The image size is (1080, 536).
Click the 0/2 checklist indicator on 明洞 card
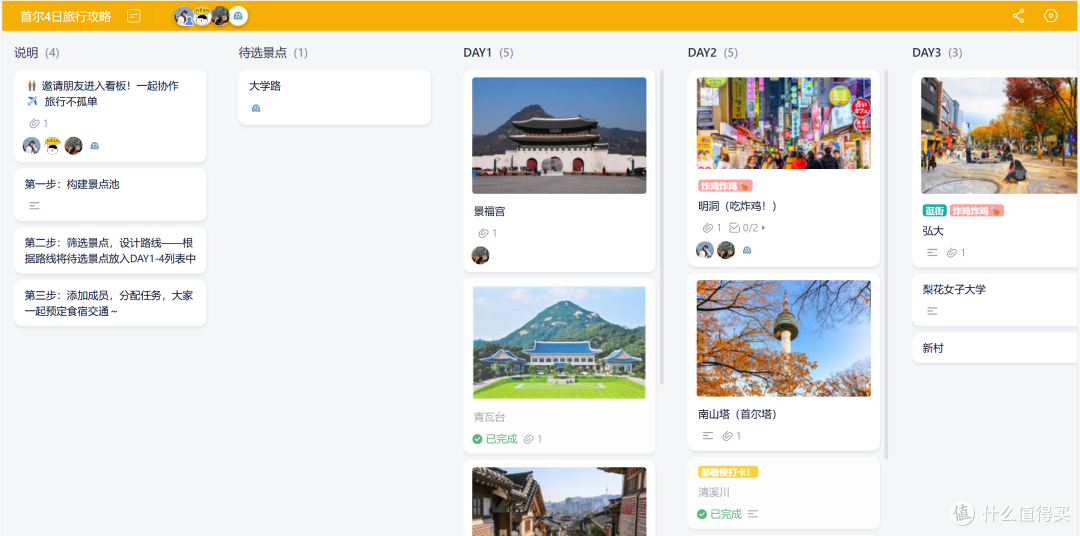pos(744,227)
